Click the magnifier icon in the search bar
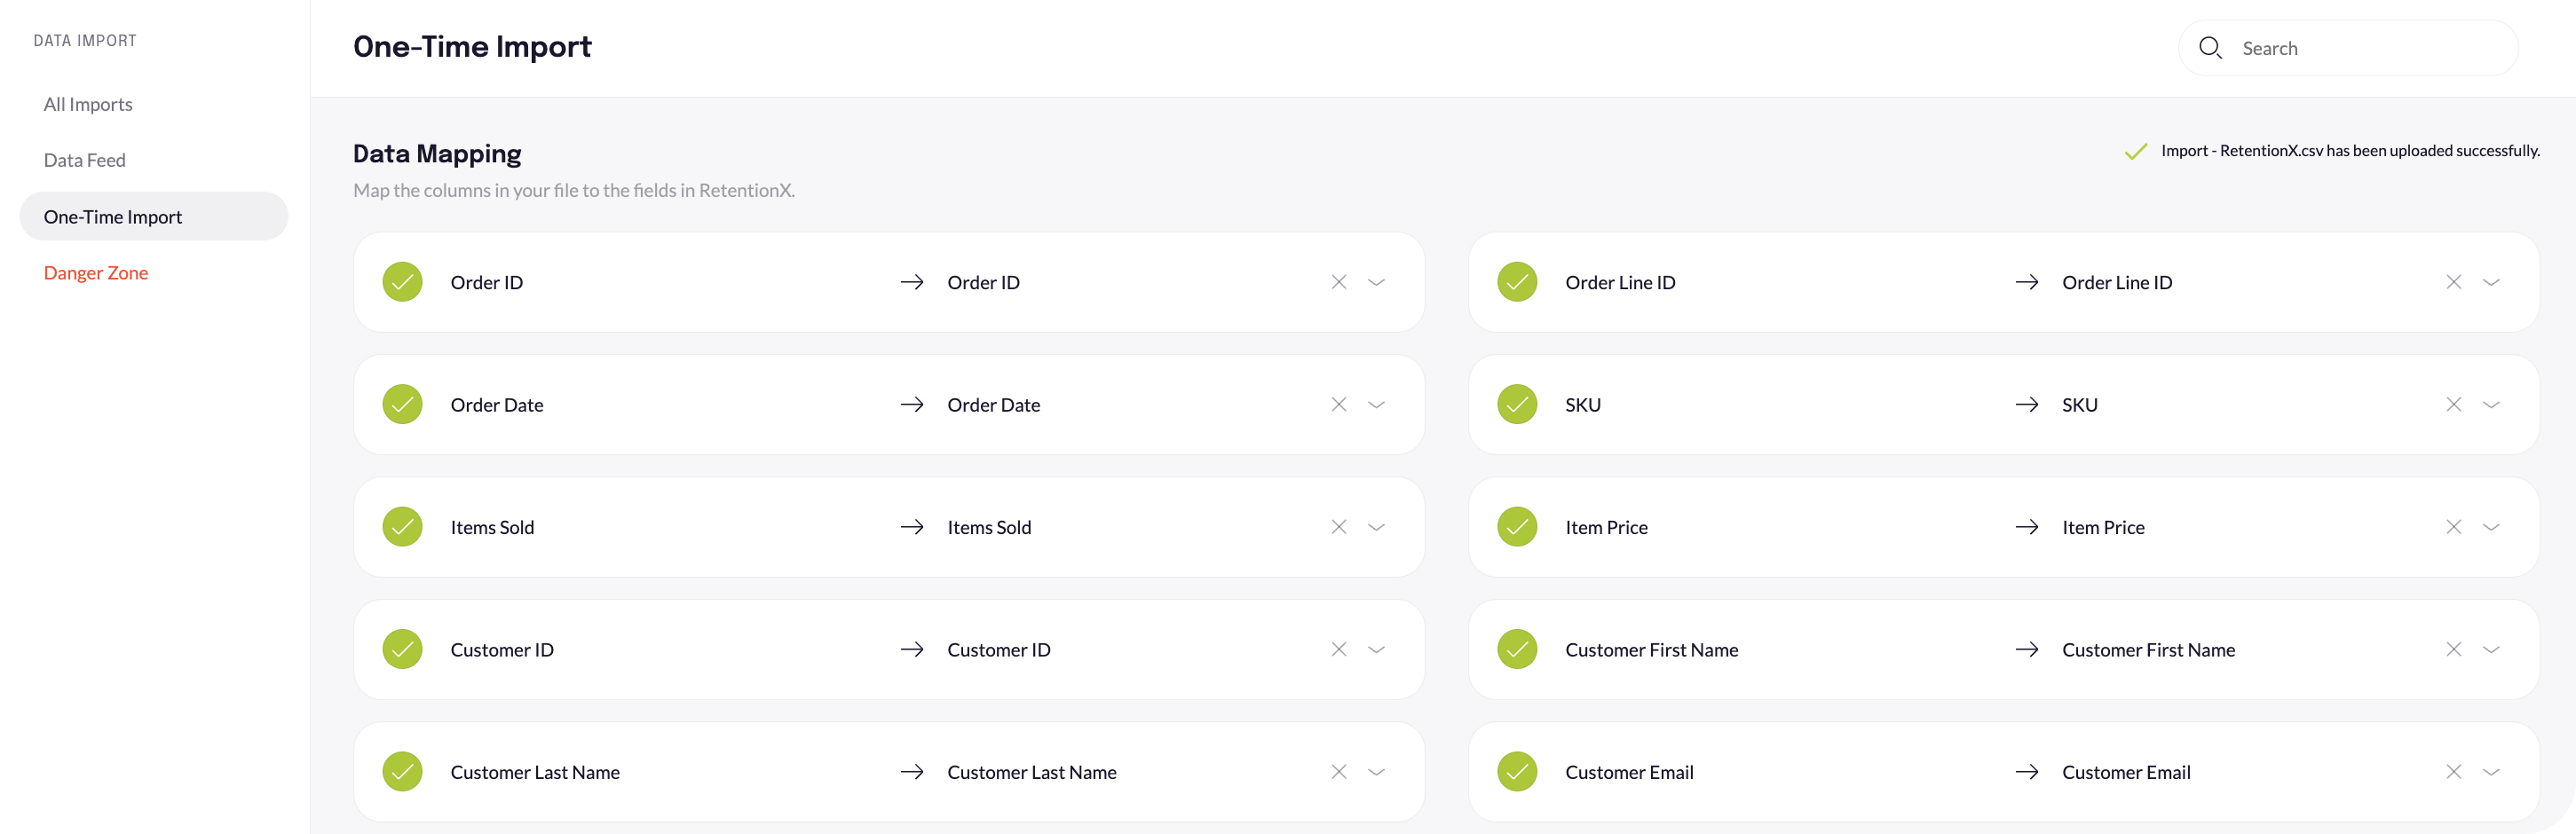 tap(2210, 48)
